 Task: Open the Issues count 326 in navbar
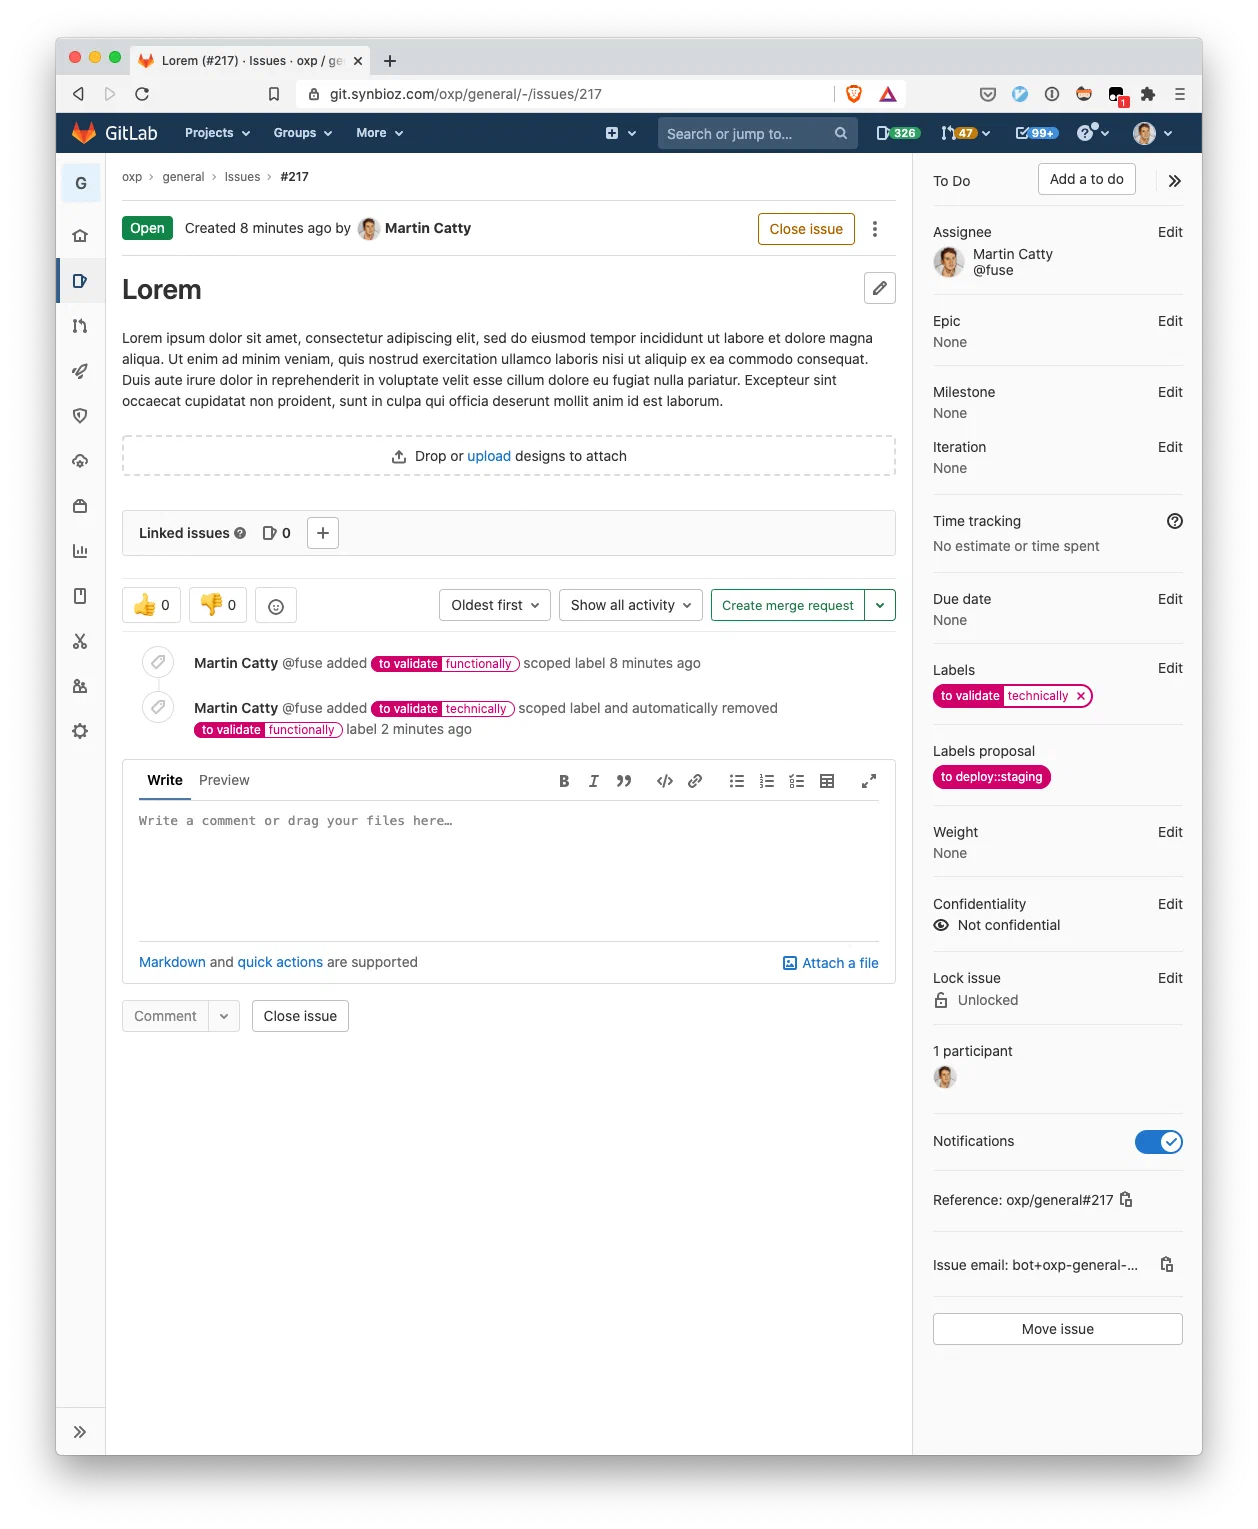point(898,133)
